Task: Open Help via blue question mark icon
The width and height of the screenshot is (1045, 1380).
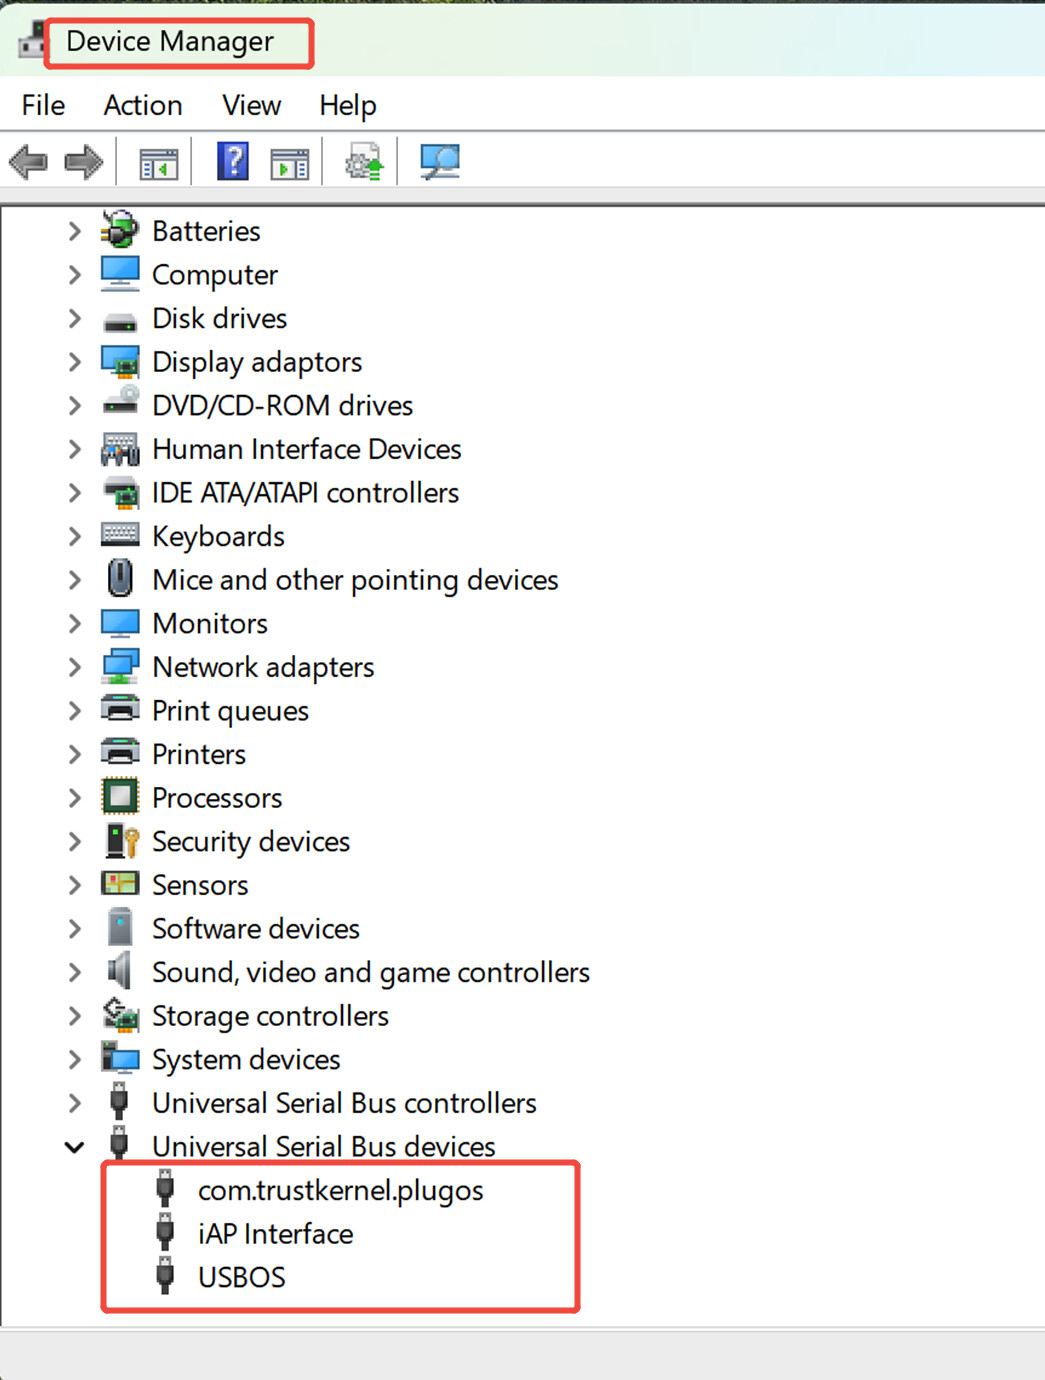Action: click(x=232, y=162)
